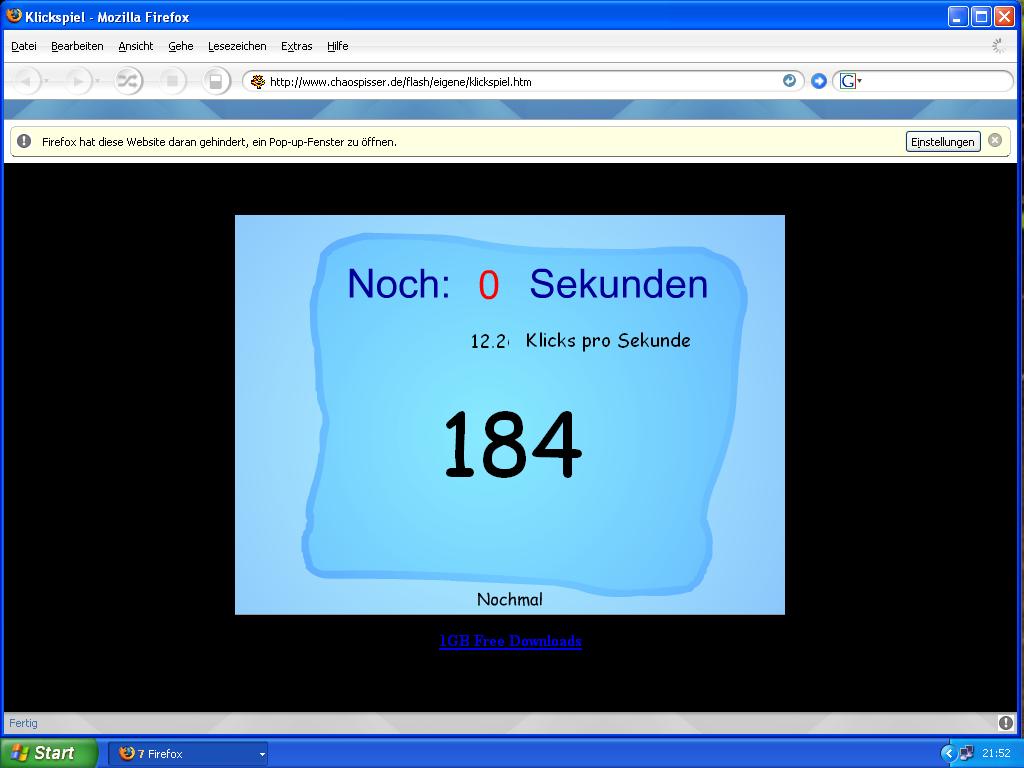1024x768 pixels.
Task: Open the Extras menu
Action: tap(296, 46)
